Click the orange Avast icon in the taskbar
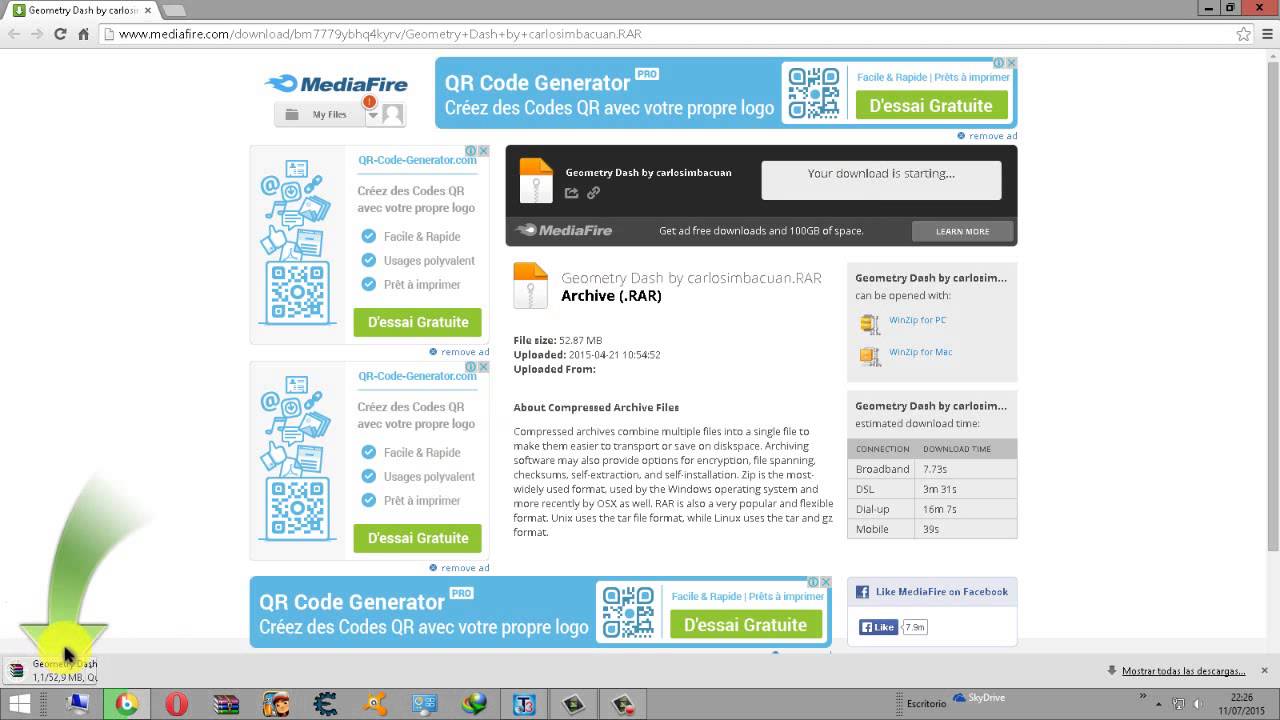The image size is (1280, 720). click(375, 704)
